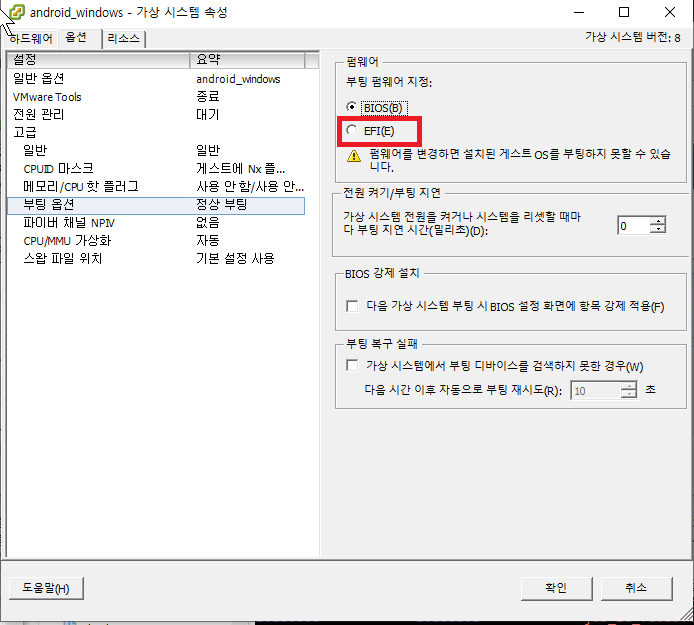The width and height of the screenshot is (694, 625).
Task: Enable failed boot recovery checkbox (W)
Action: (352, 365)
